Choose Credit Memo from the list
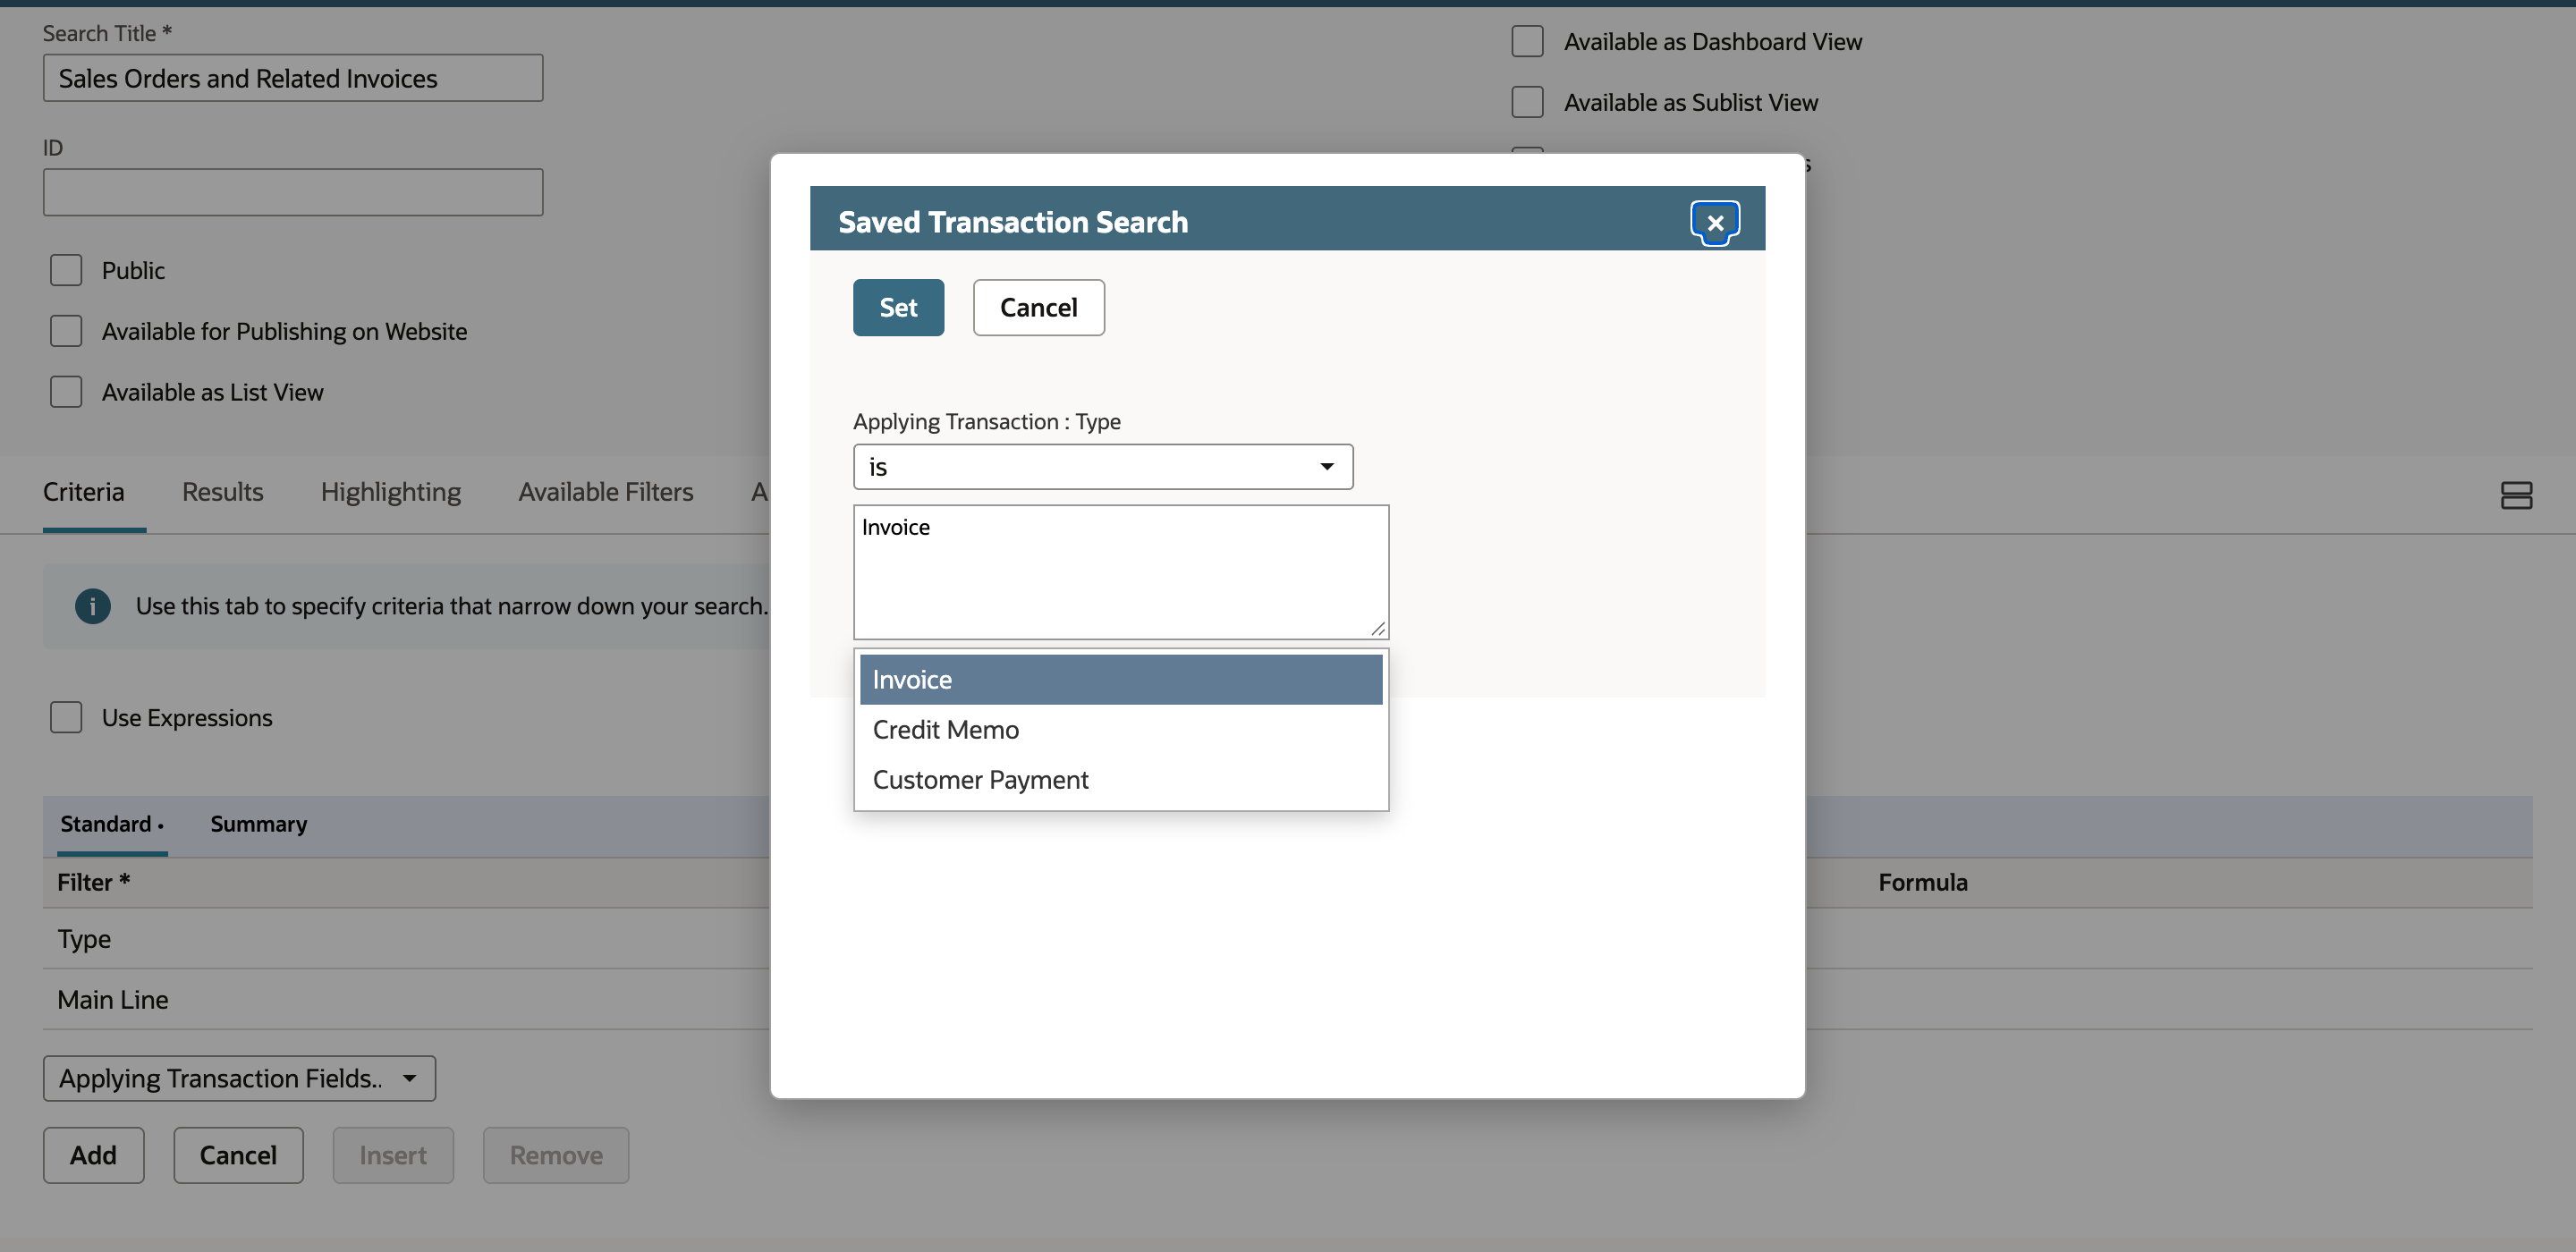This screenshot has height=1252, width=2576. (1121, 729)
